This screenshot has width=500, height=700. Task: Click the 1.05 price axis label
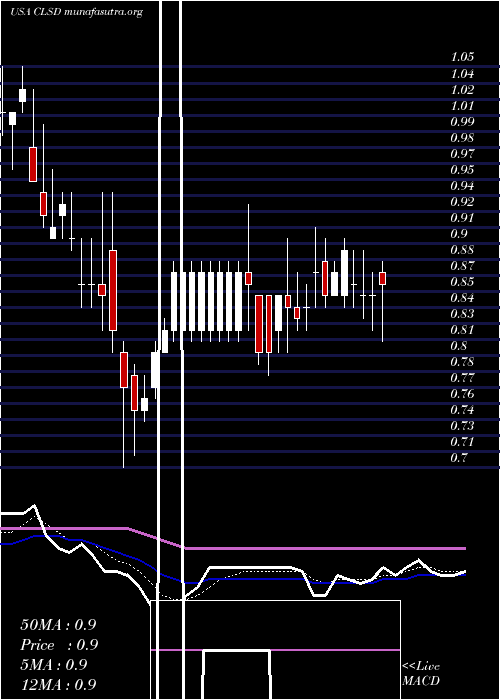[x=462, y=57]
